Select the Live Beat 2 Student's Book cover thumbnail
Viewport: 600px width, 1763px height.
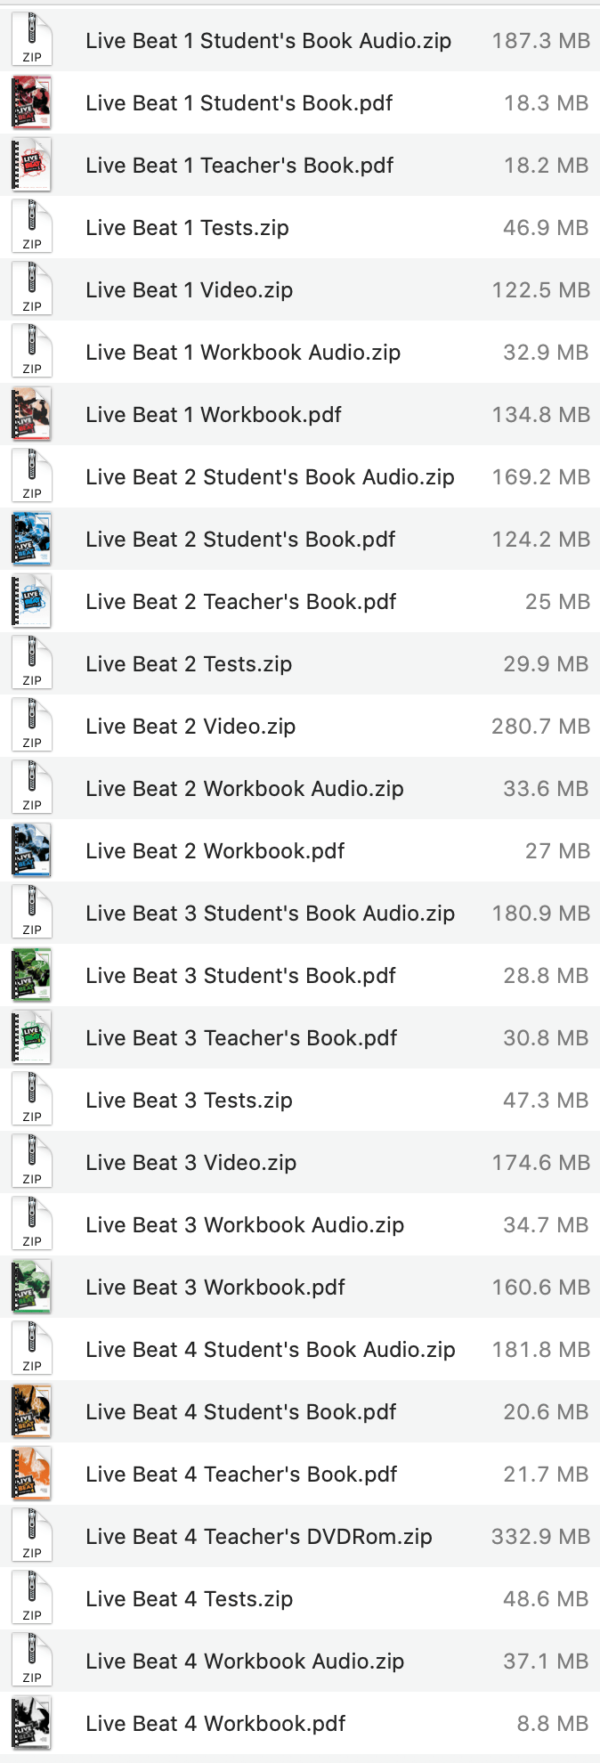pyautogui.click(x=31, y=539)
